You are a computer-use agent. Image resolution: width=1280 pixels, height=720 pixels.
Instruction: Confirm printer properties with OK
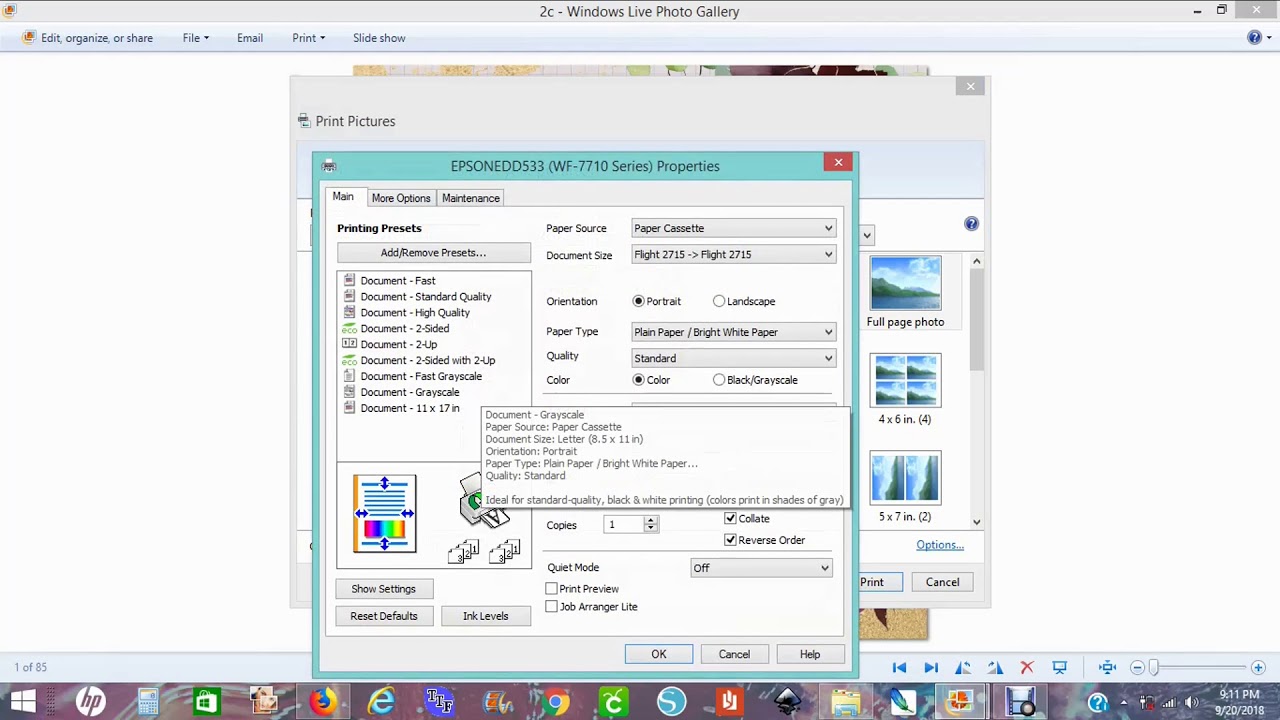tap(659, 654)
